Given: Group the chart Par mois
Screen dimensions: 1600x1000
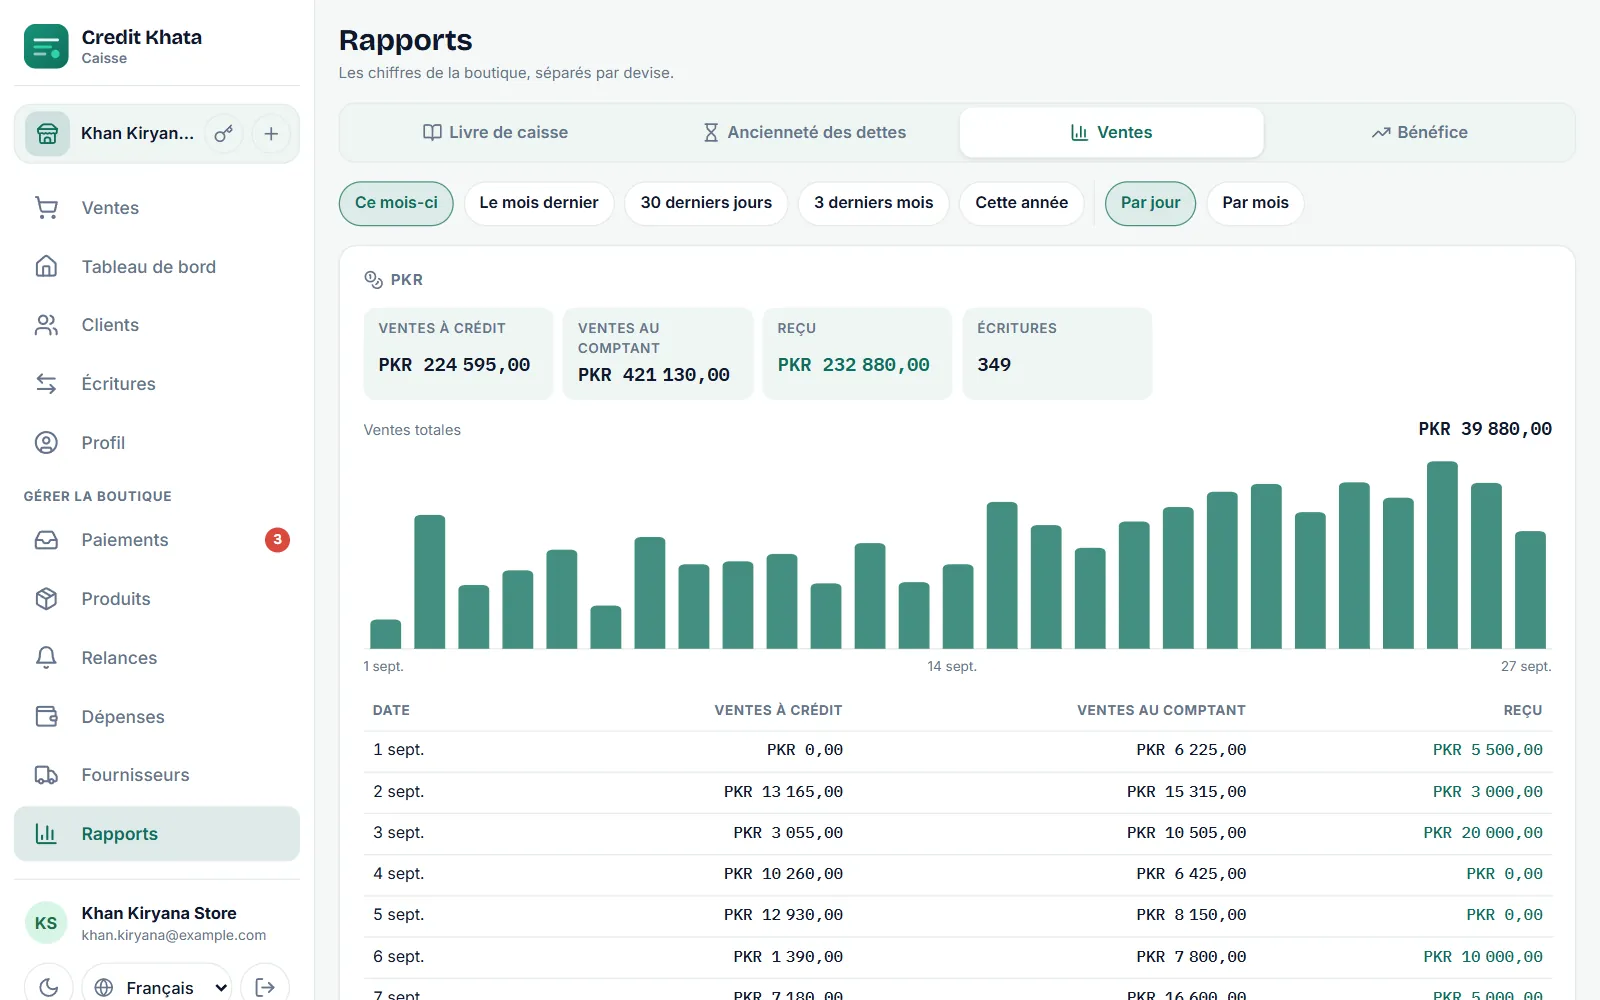Looking at the screenshot, I should (x=1255, y=203).
